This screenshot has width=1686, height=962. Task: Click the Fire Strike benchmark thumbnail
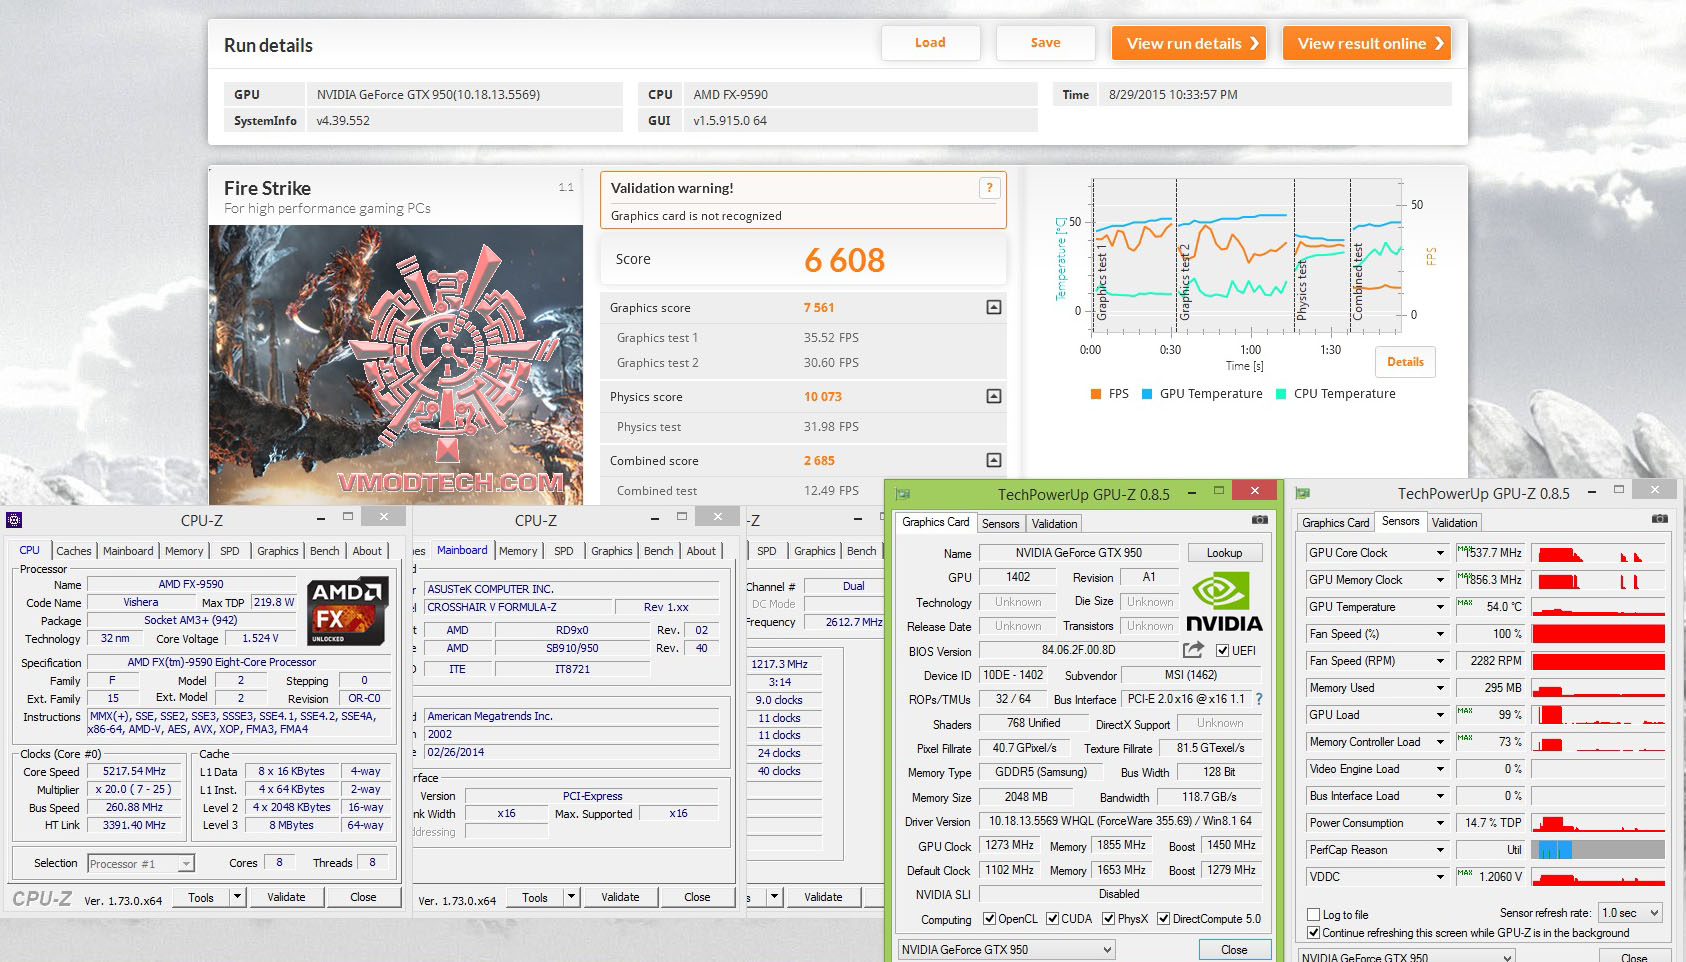click(396, 365)
